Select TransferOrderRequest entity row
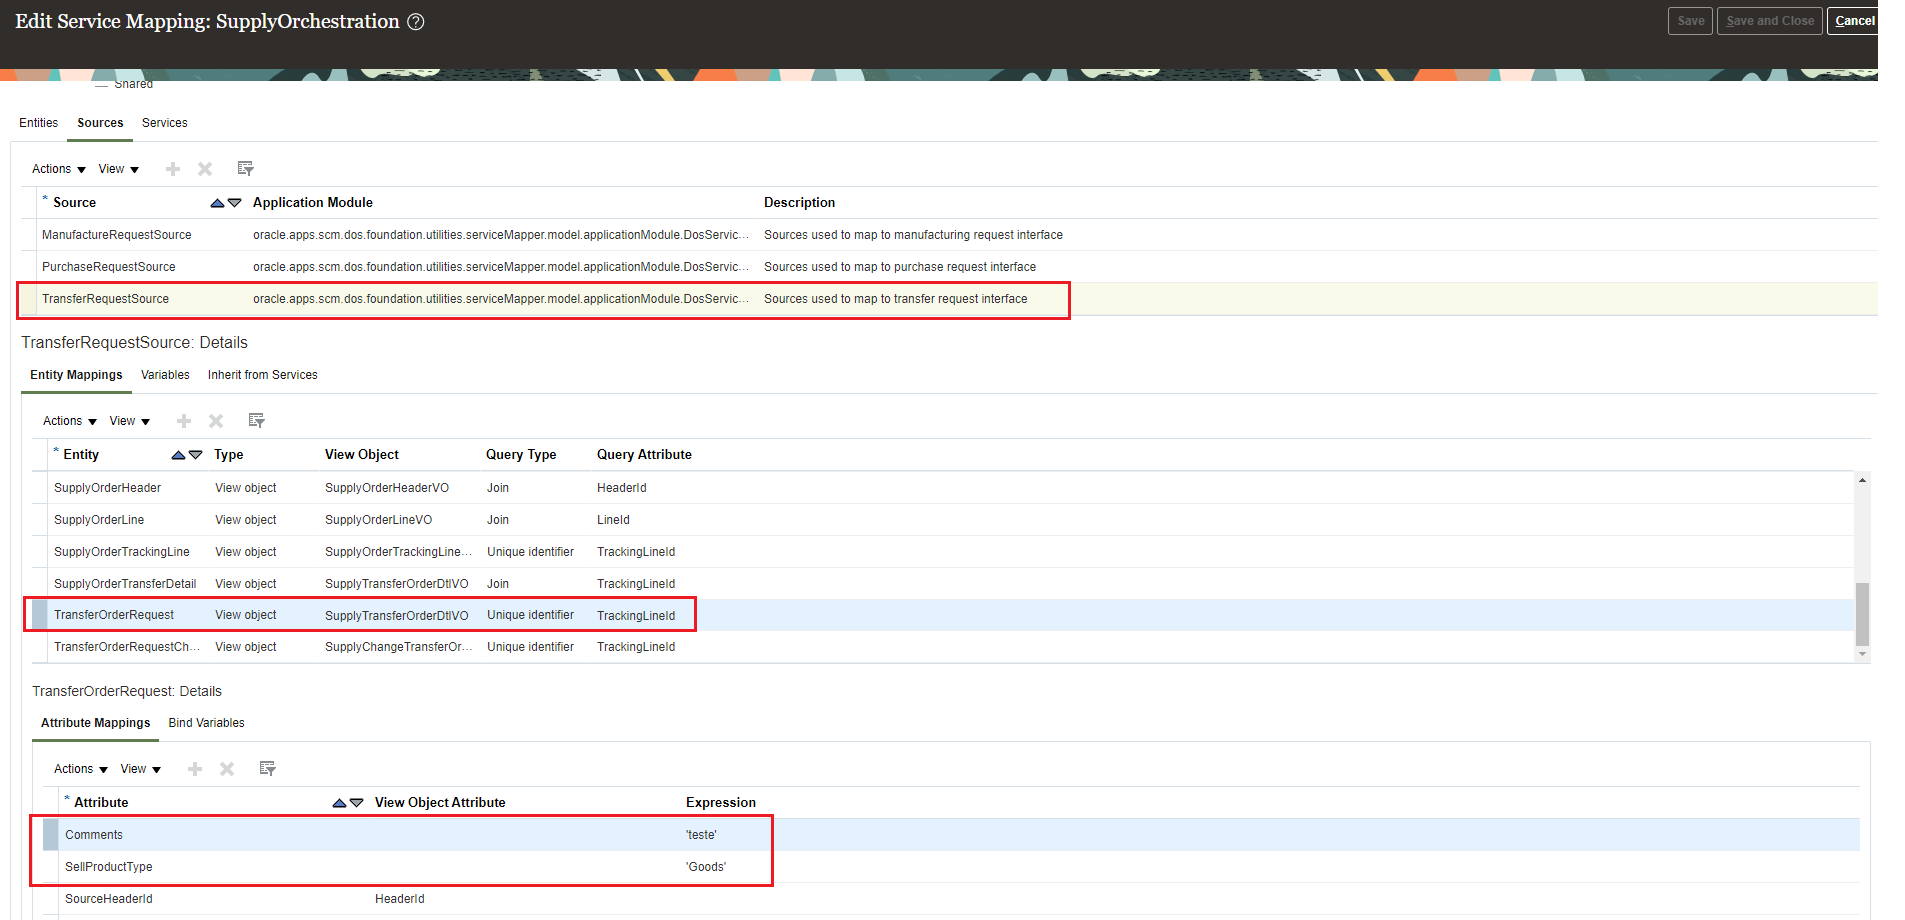Image resolution: width=1905 pixels, height=920 pixels. 943,615
